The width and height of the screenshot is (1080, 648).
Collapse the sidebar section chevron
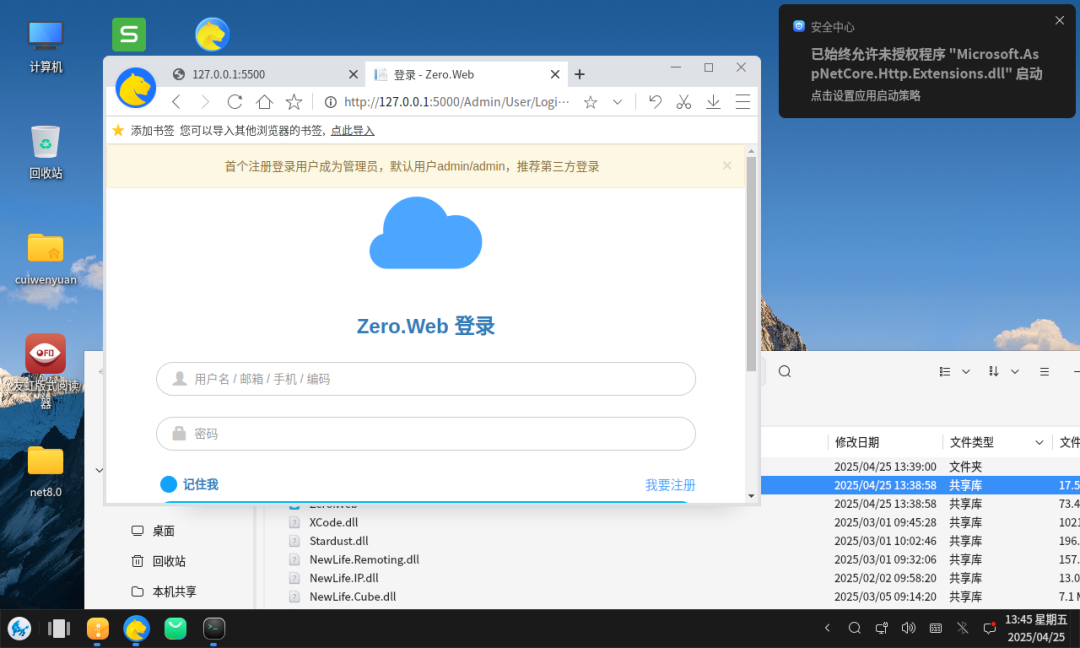99,470
